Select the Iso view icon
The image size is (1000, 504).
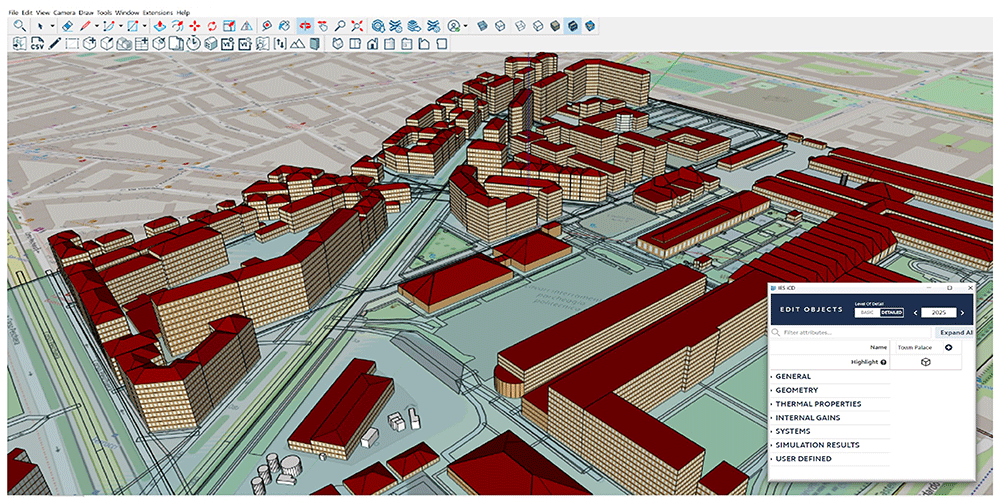(337, 43)
